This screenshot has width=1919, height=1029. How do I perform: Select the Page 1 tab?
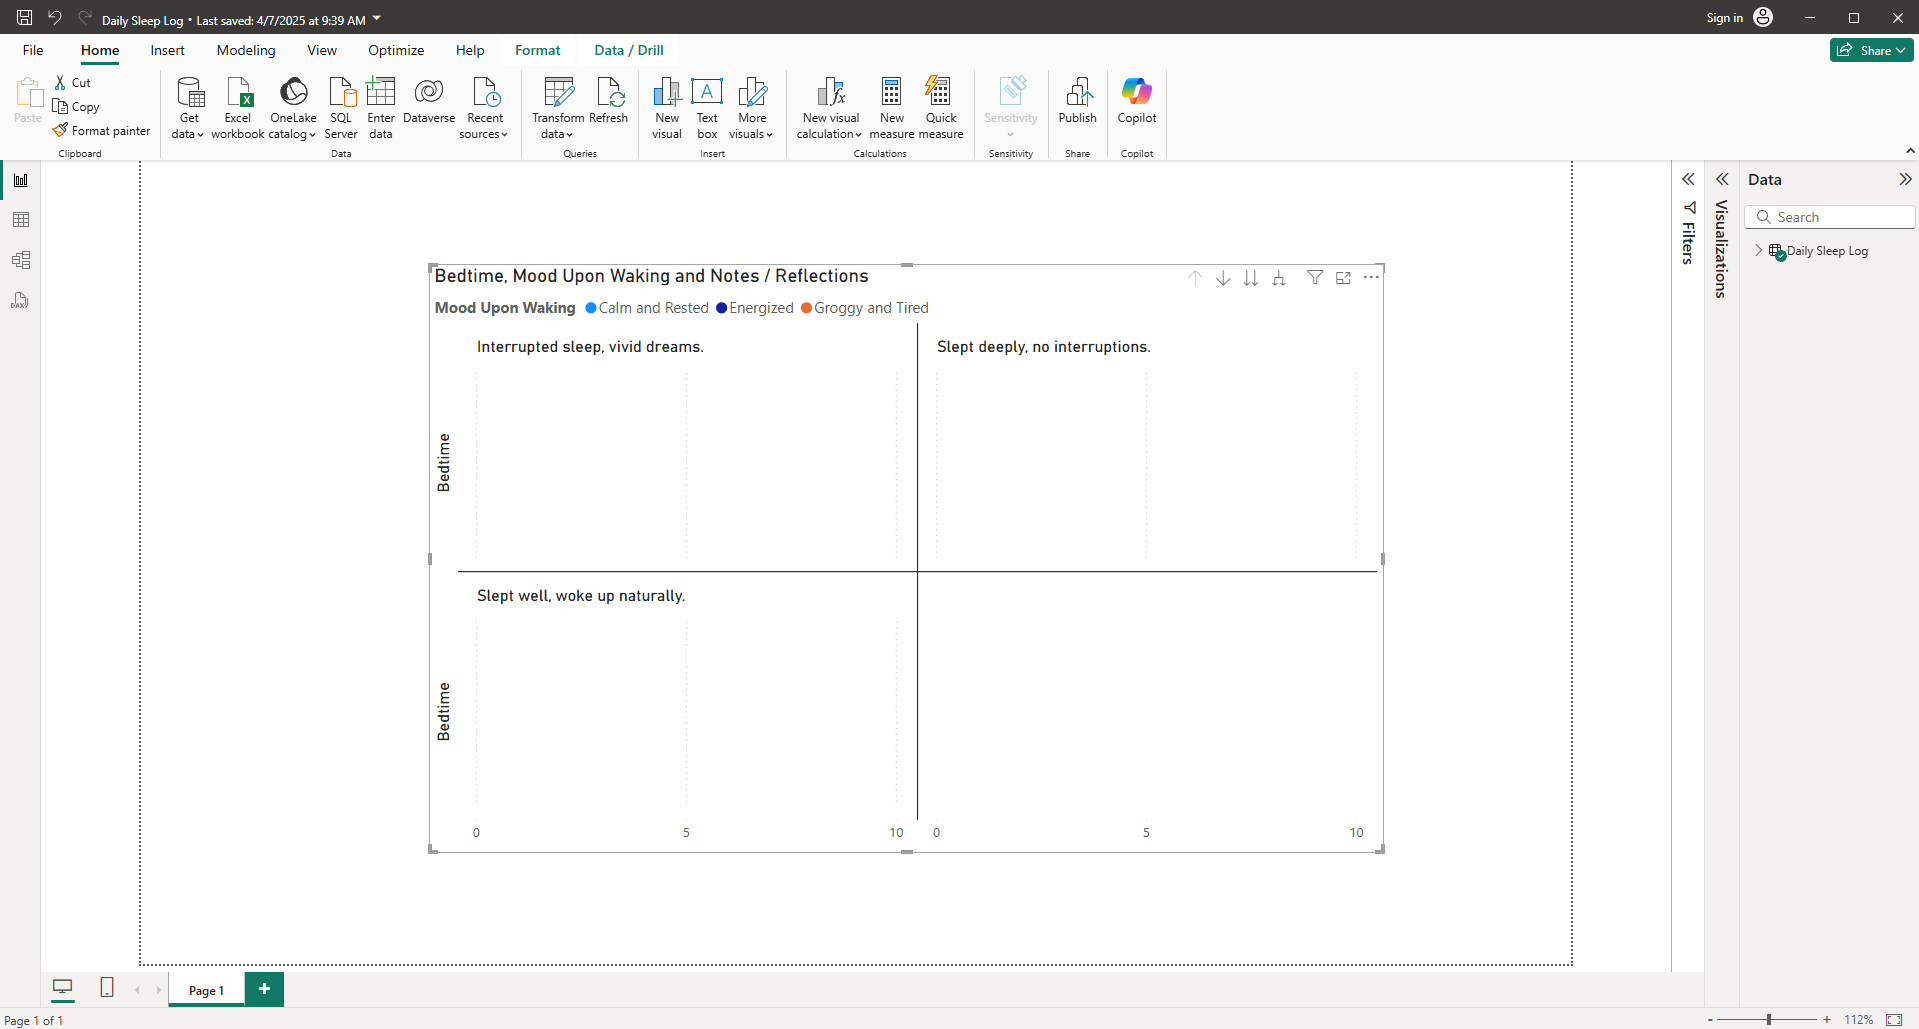click(x=206, y=990)
